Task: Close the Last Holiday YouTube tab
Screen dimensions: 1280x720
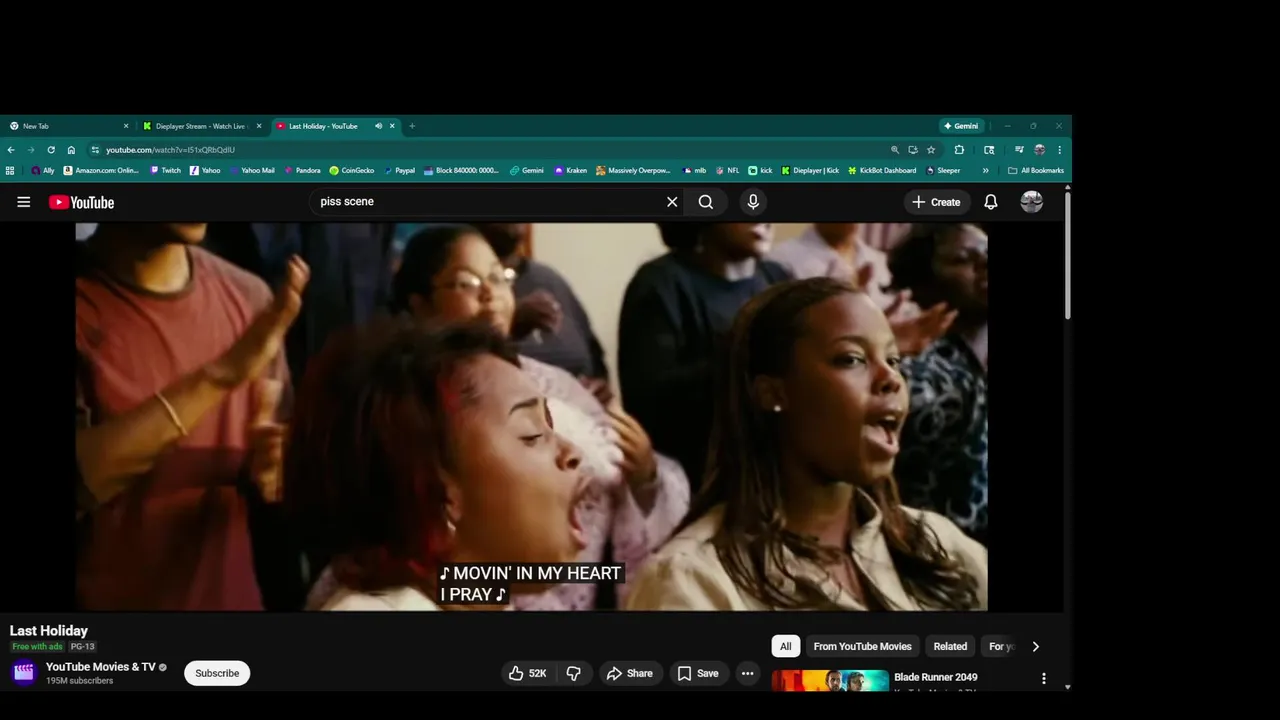Action: (x=392, y=126)
